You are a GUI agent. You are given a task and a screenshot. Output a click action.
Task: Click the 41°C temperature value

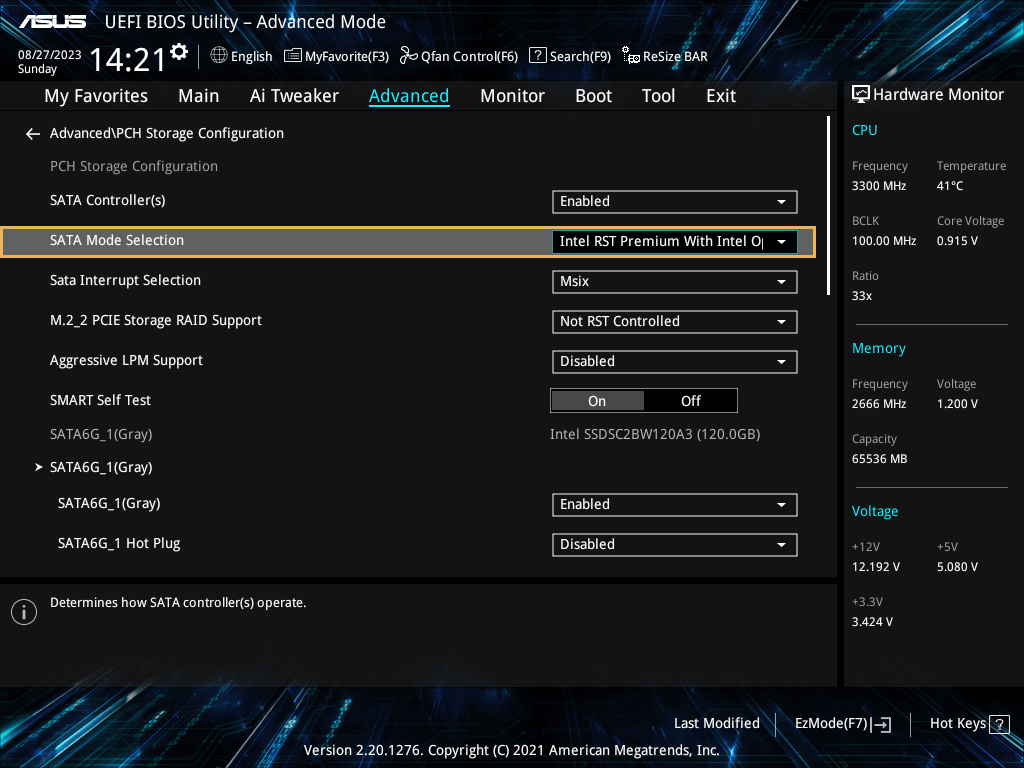pyautogui.click(x=950, y=186)
